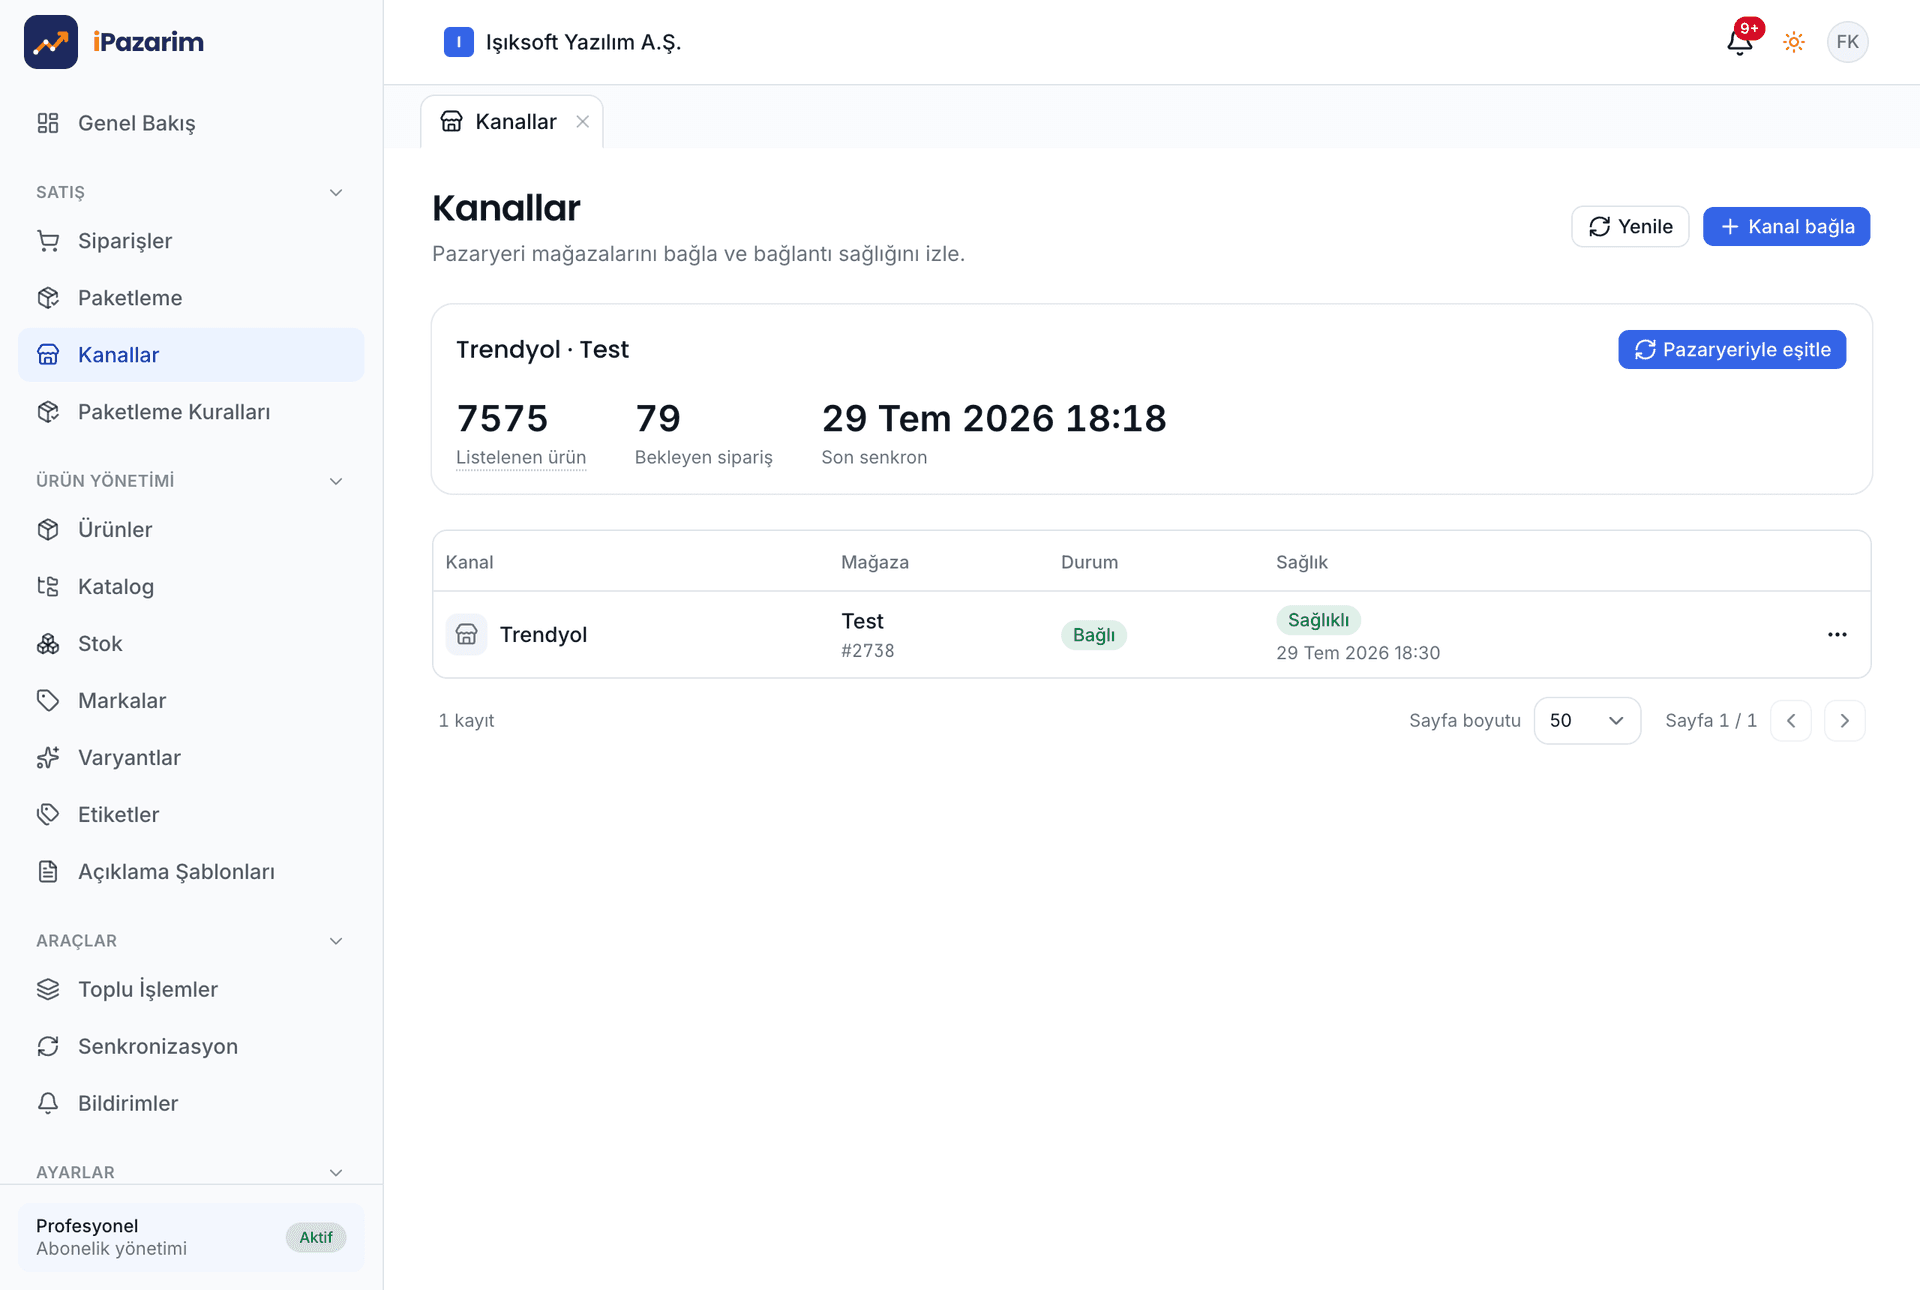Screen dimensions: 1920x1290
Task: Click the Bildirimler bell icon in sidebar
Action: [48, 1104]
